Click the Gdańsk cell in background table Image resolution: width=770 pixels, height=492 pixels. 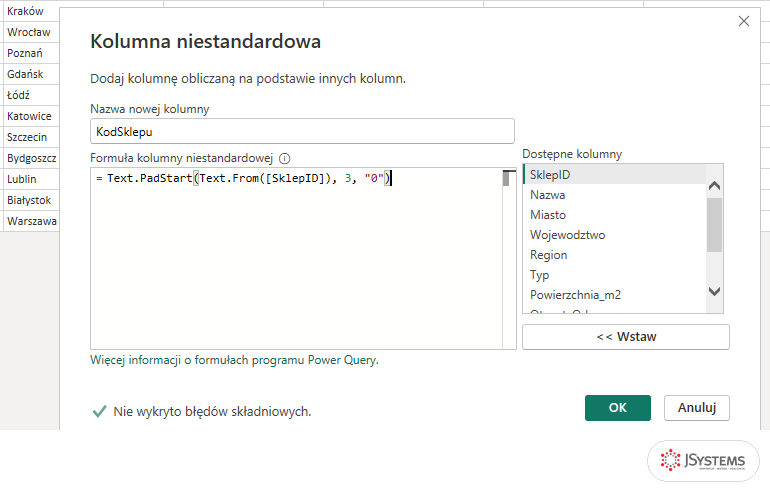pyautogui.click(x=31, y=74)
